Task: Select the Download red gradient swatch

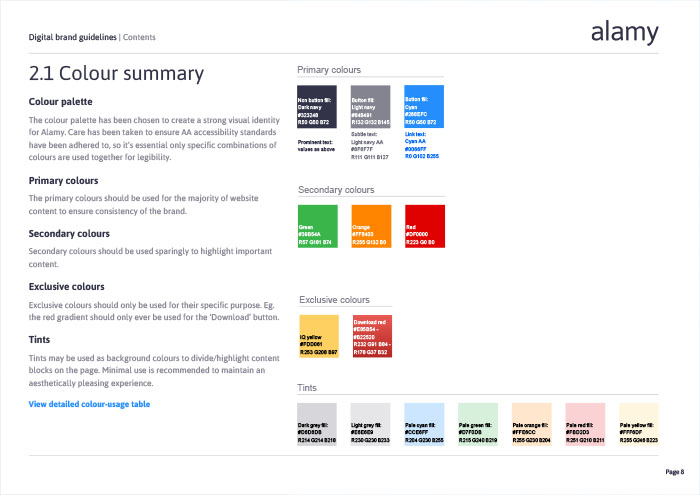Action: coord(372,336)
